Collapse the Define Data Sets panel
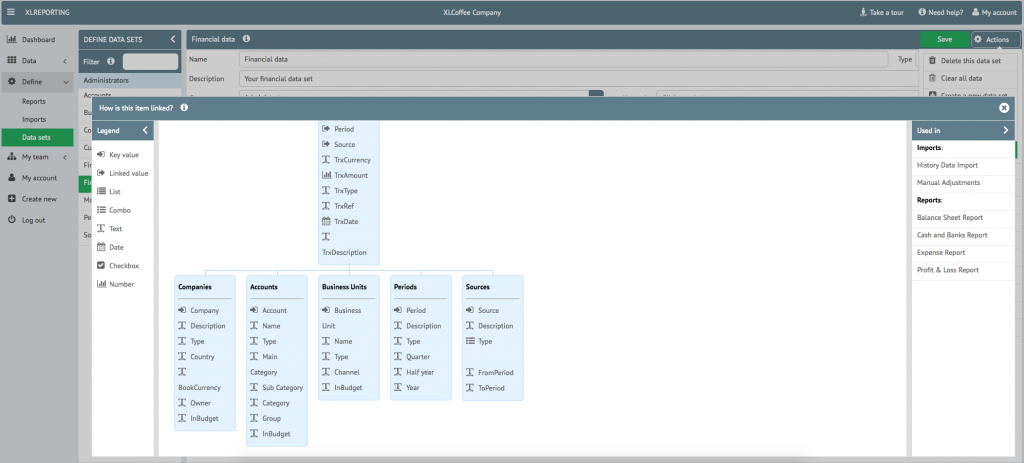The image size is (1024, 463). click(x=172, y=39)
